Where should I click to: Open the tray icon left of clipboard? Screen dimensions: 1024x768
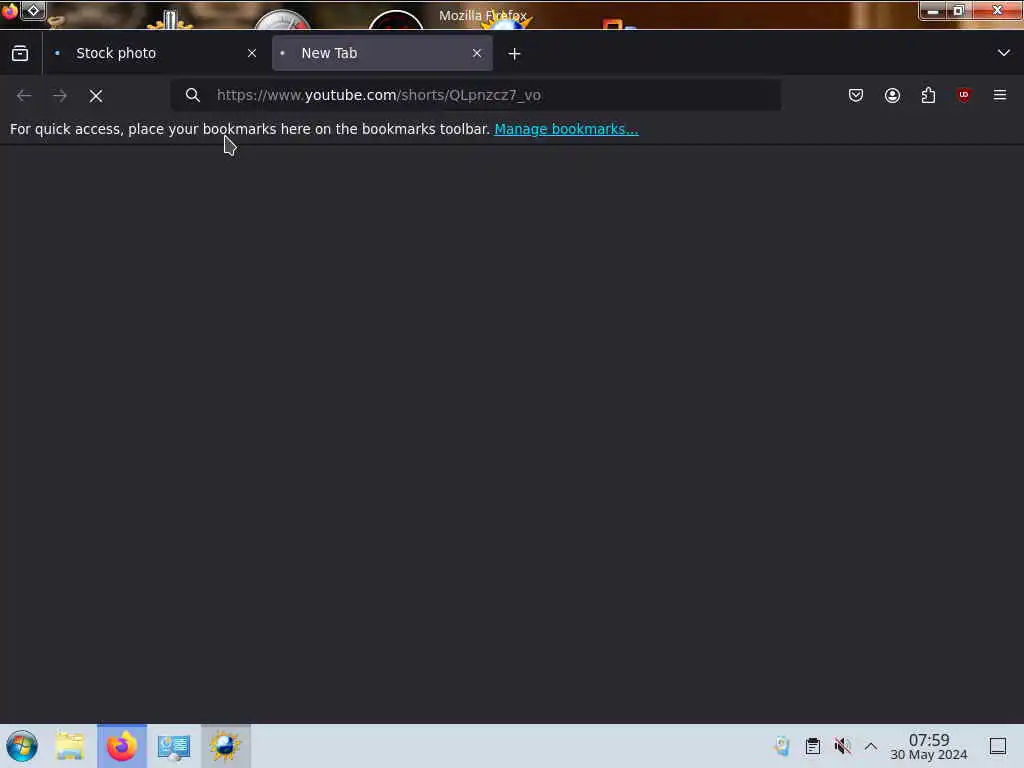pyautogui.click(x=782, y=746)
